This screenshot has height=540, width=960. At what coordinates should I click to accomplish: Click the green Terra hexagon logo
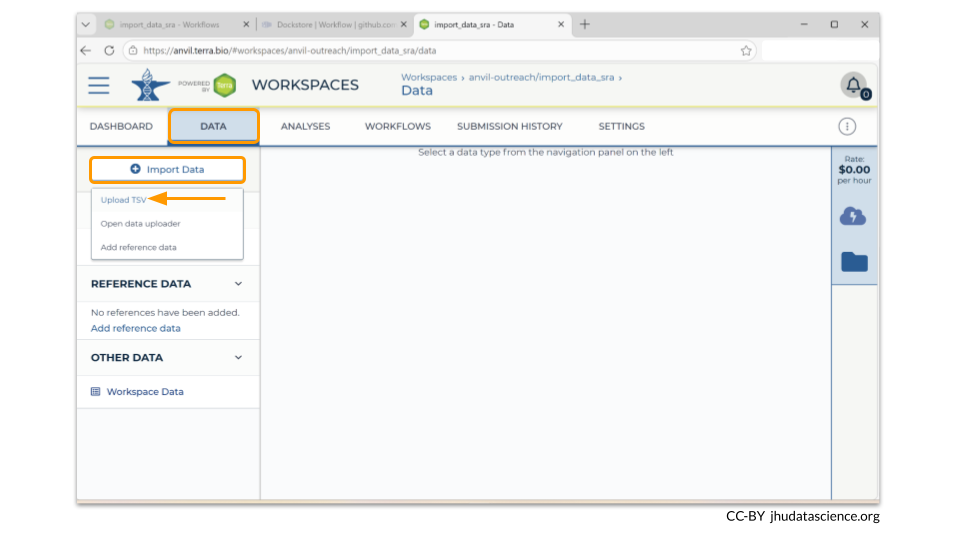225,85
